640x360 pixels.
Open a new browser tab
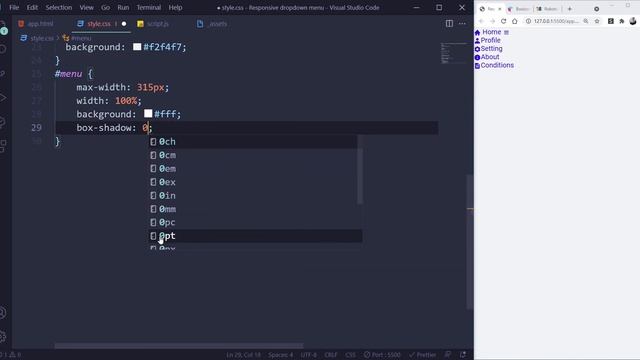[570, 9]
